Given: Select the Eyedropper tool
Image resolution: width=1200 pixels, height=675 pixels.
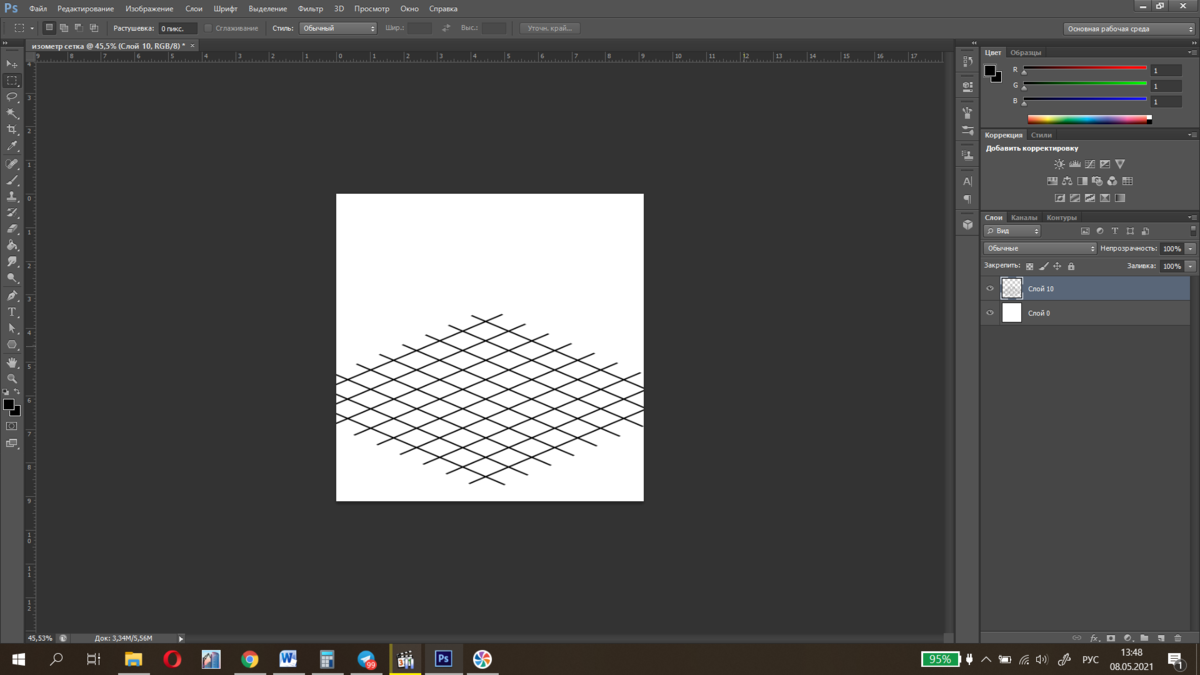Looking at the screenshot, I should click(12, 147).
